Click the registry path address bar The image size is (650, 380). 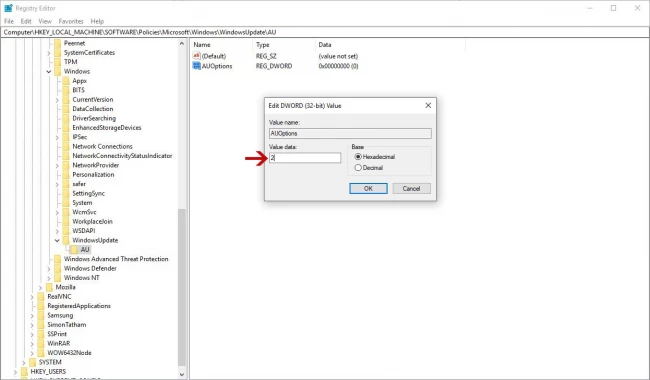click(x=325, y=32)
